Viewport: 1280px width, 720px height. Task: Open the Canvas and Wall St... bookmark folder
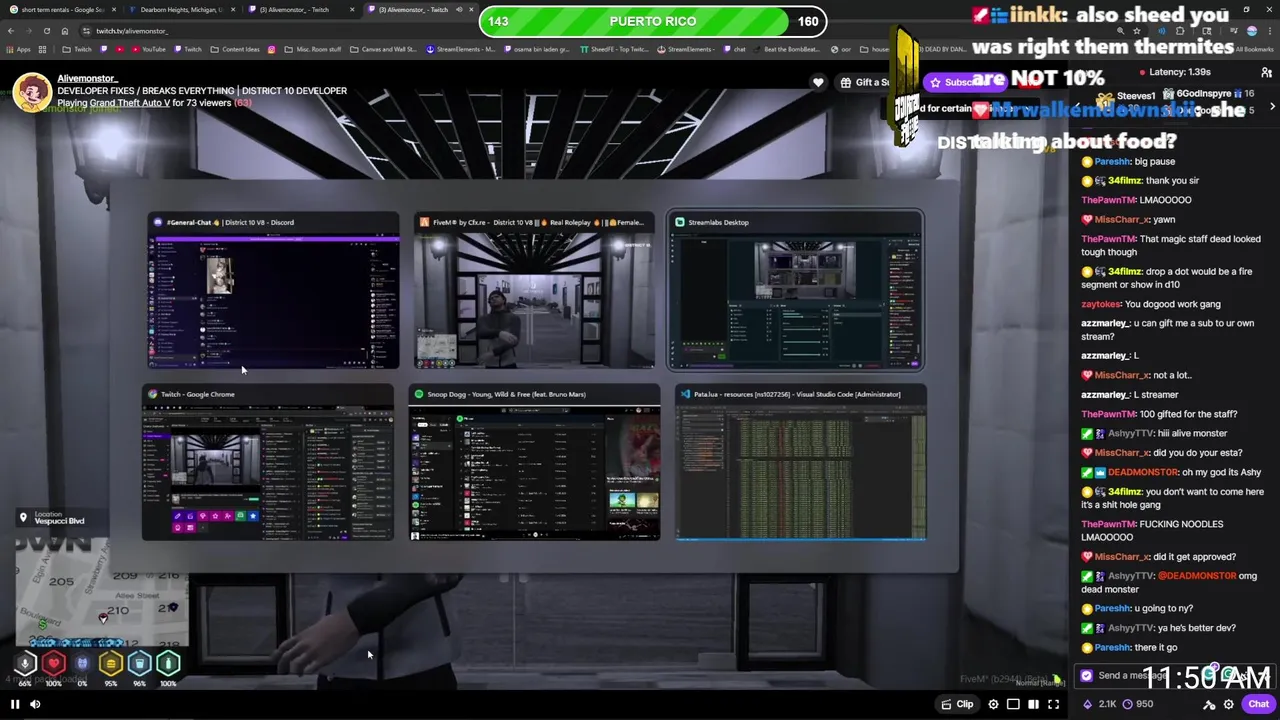(x=384, y=49)
